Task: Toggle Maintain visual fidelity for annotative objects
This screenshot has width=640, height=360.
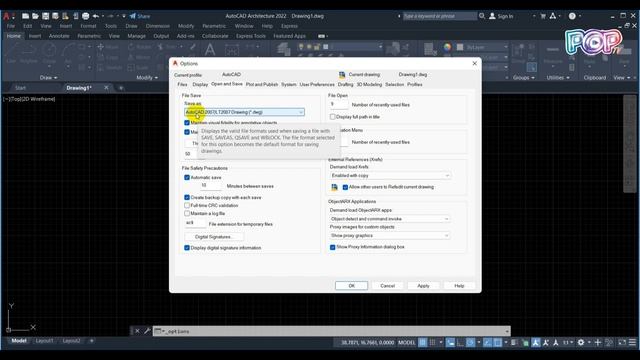Action: 187,123
